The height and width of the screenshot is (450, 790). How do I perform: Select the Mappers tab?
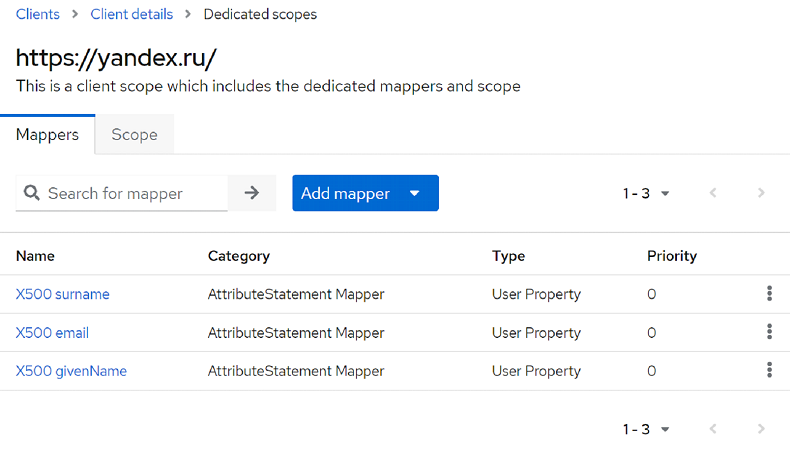[x=47, y=135]
